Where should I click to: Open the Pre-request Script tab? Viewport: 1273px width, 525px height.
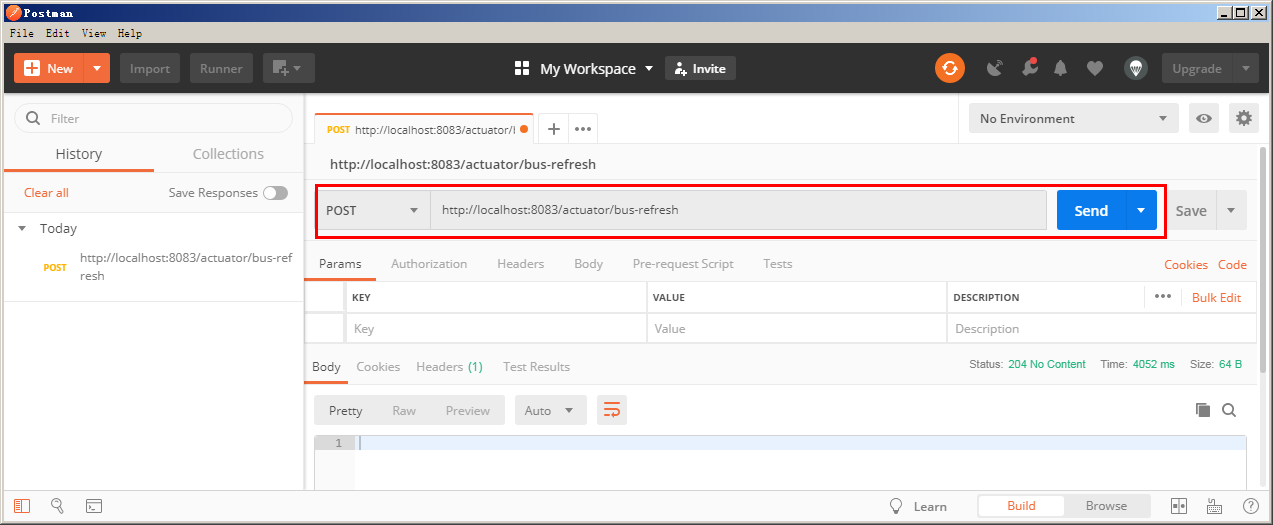click(x=683, y=264)
